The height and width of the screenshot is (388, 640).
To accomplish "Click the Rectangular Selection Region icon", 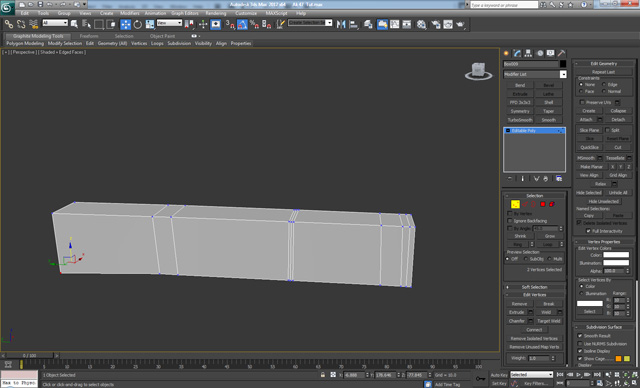I will click(x=99, y=24).
